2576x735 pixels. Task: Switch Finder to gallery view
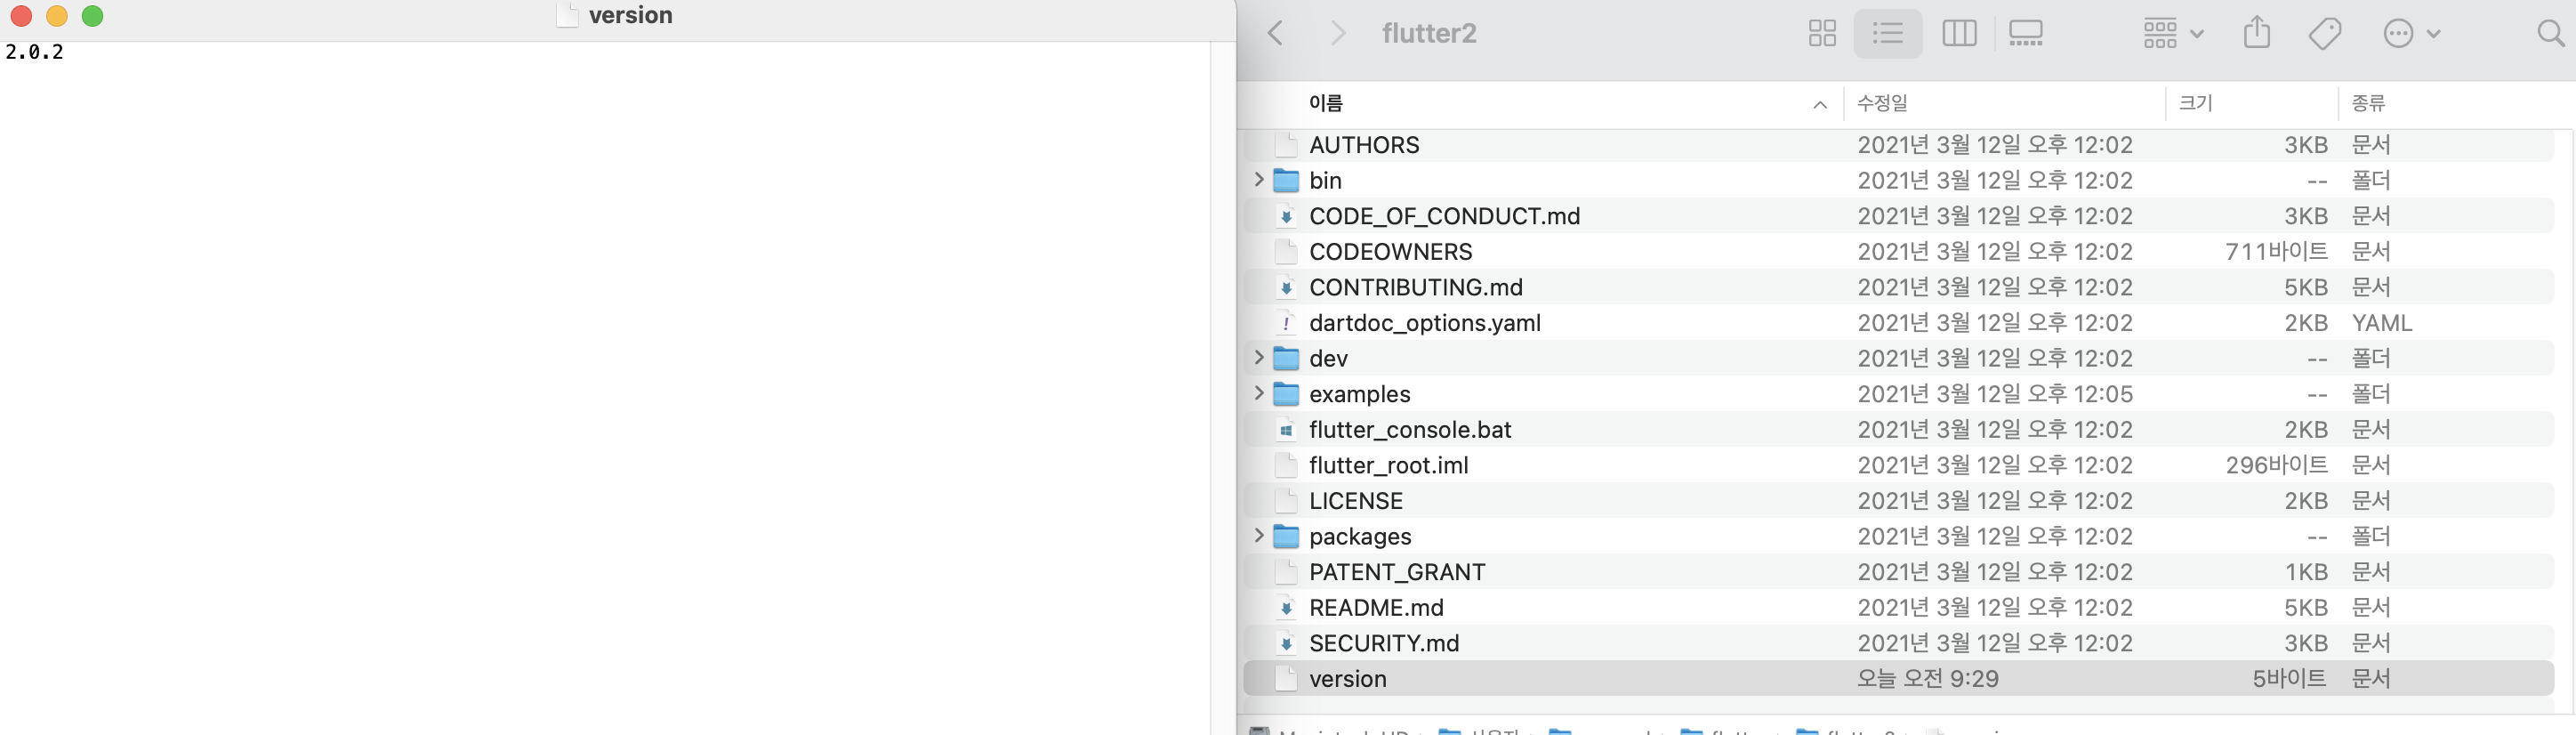pos(2025,33)
